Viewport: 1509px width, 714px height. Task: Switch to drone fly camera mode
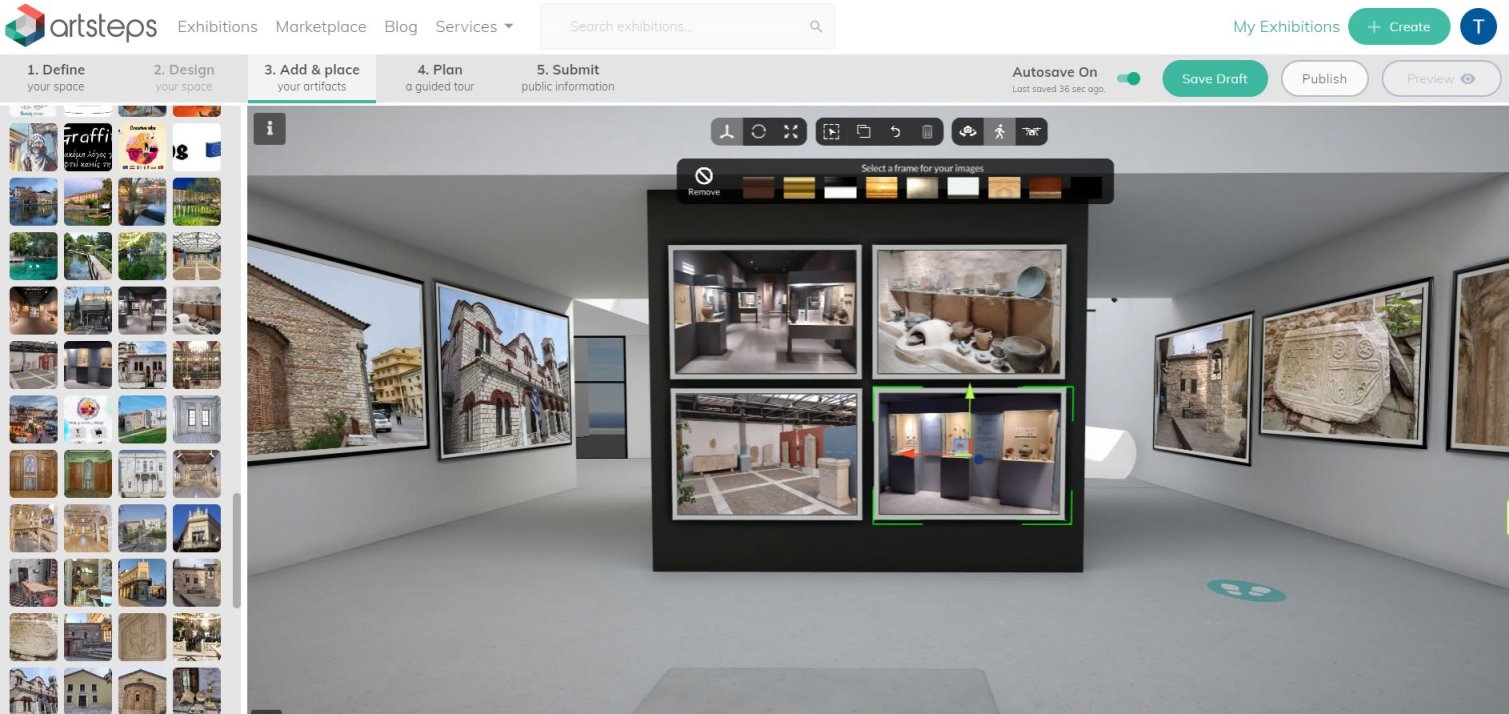(x=1031, y=132)
